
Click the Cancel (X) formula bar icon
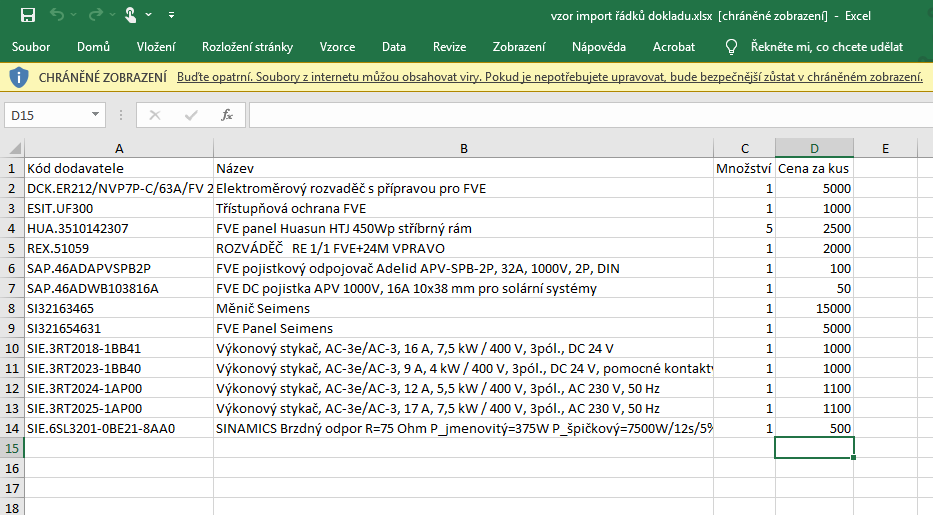pyautogui.click(x=155, y=115)
